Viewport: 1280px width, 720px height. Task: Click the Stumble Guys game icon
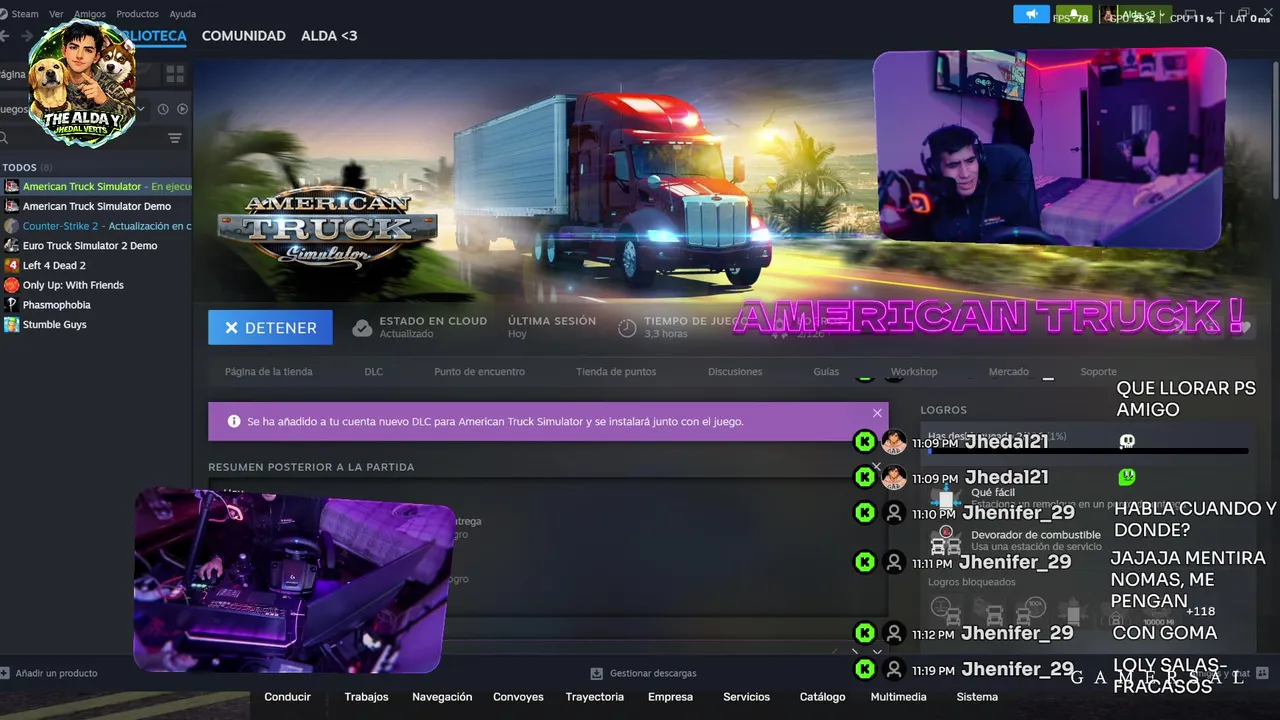tap(11, 324)
